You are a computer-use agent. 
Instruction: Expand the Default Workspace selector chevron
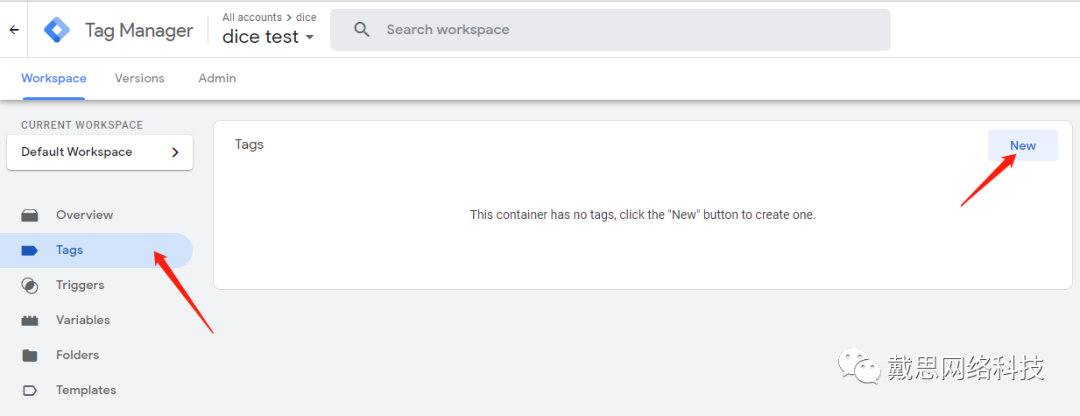pos(175,152)
